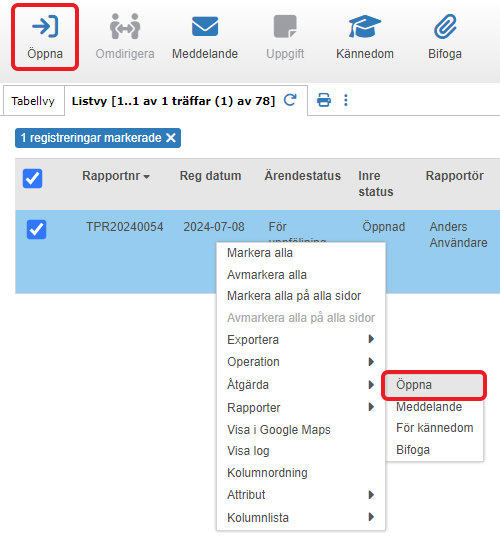Screen dimensions: 500x540
Task: Click the printer icon
Action: click(324, 100)
